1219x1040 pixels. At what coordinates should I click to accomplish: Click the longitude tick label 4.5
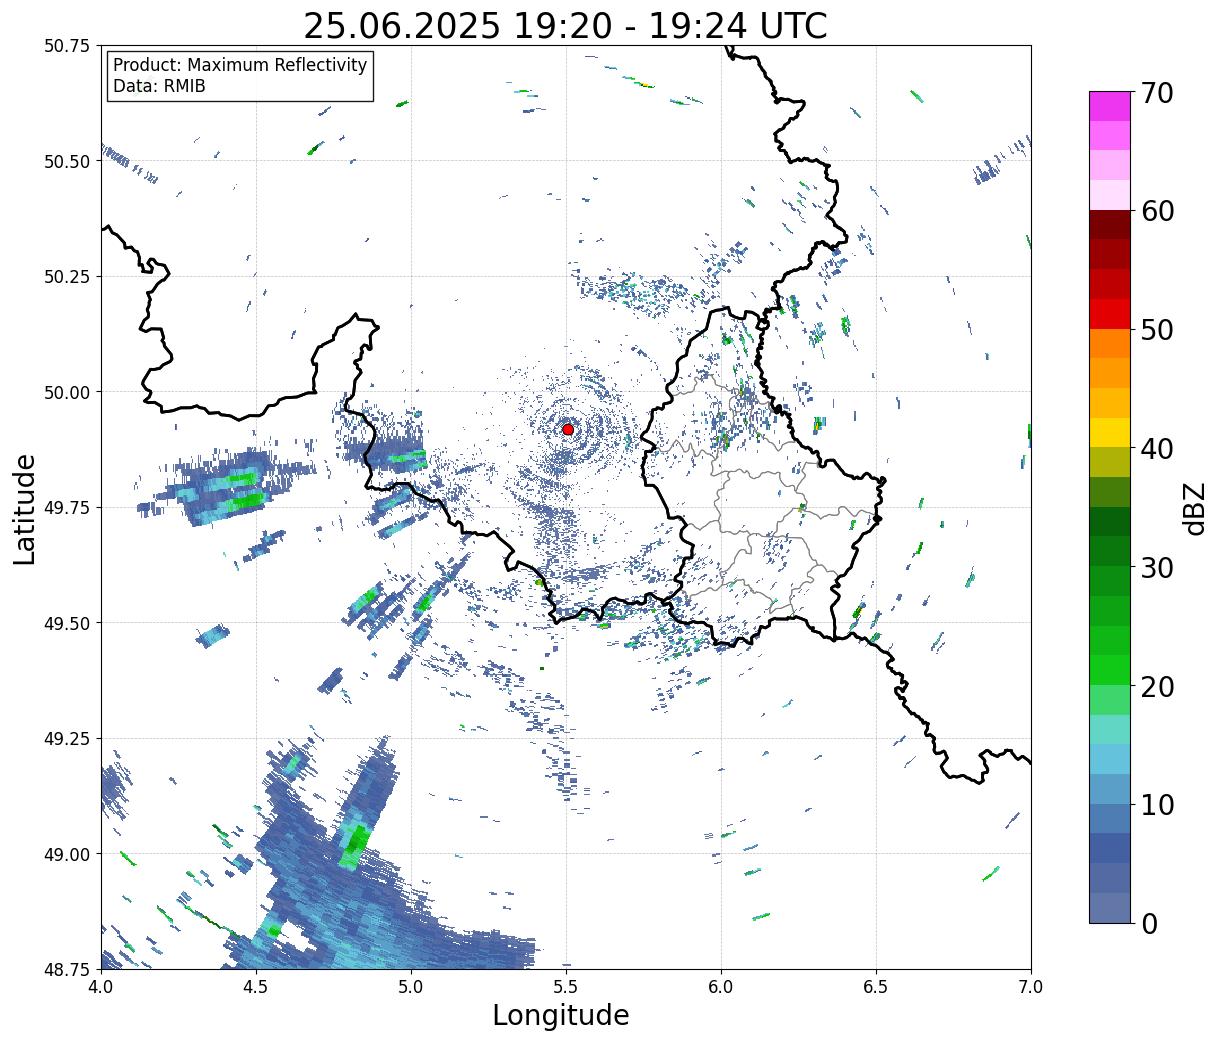(256, 986)
